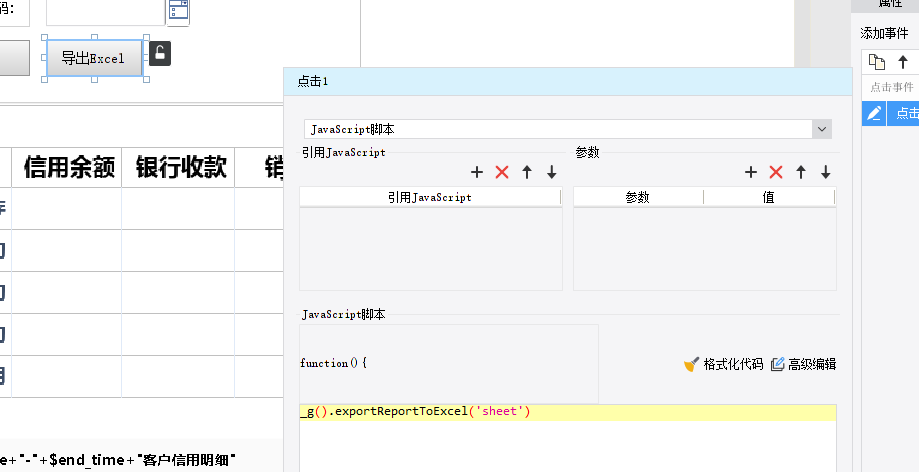Open 高级编辑 advanced editor
This screenshot has width=919, height=472.
804,364
